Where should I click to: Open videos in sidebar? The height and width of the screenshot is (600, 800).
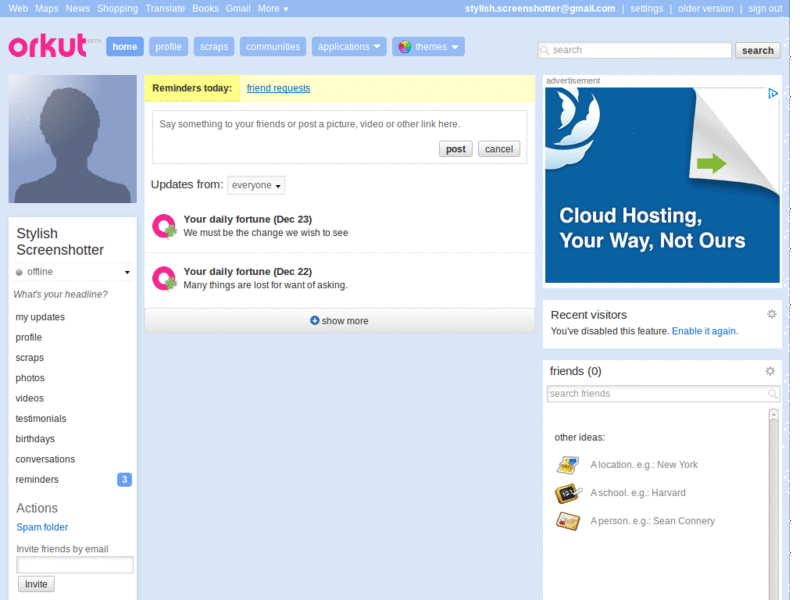pos(30,398)
